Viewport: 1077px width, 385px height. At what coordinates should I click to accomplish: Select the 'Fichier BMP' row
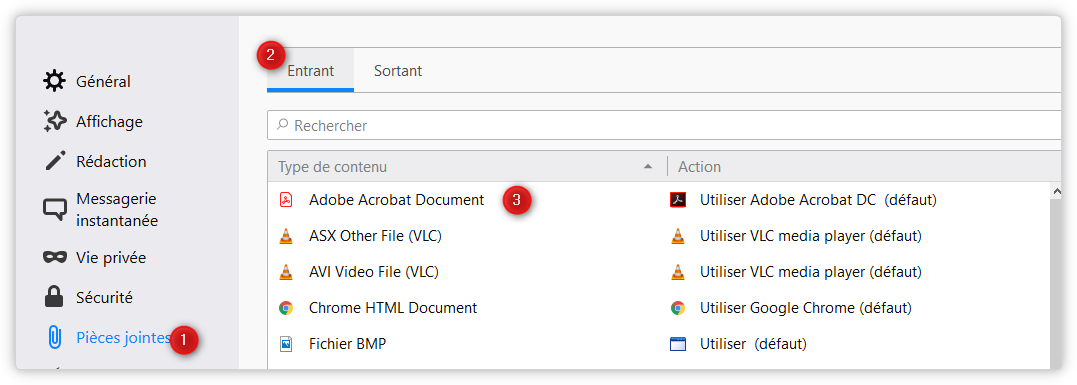[659, 343]
